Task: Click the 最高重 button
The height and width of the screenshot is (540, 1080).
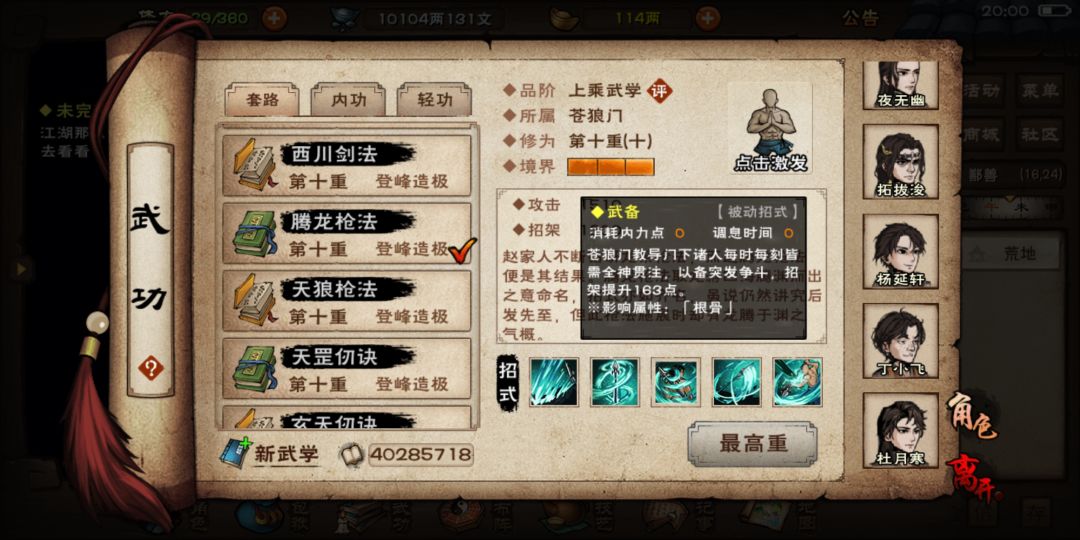Action: (x=752, y=444)
